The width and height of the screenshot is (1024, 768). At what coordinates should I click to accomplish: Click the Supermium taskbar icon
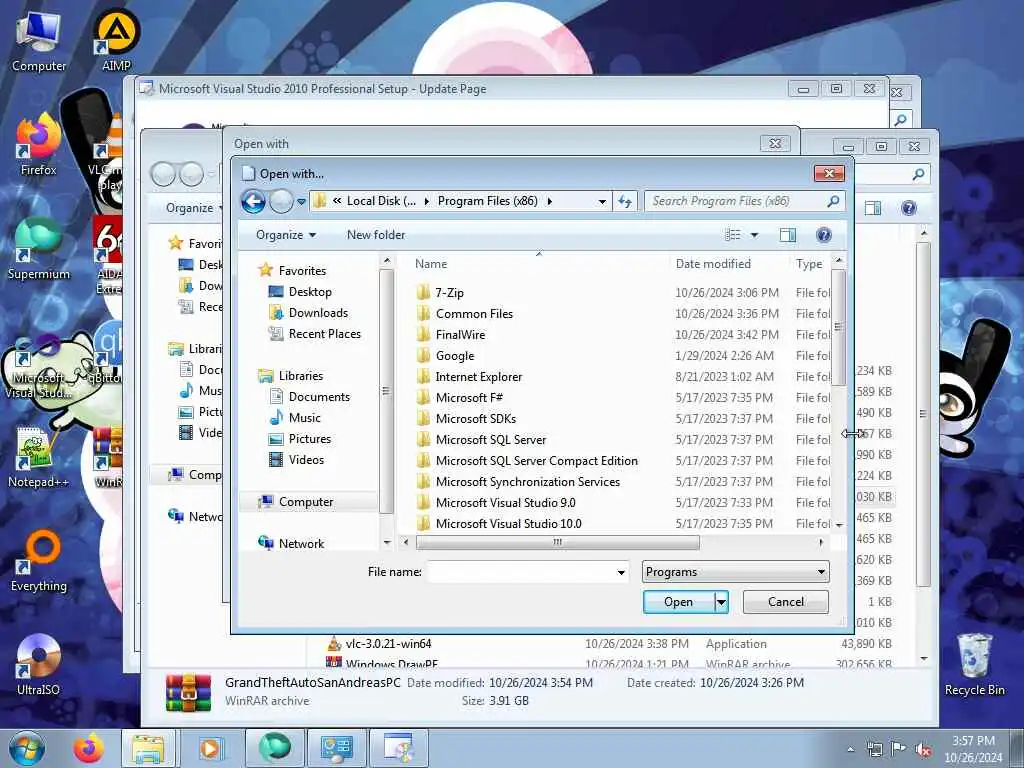pos(274,748)
